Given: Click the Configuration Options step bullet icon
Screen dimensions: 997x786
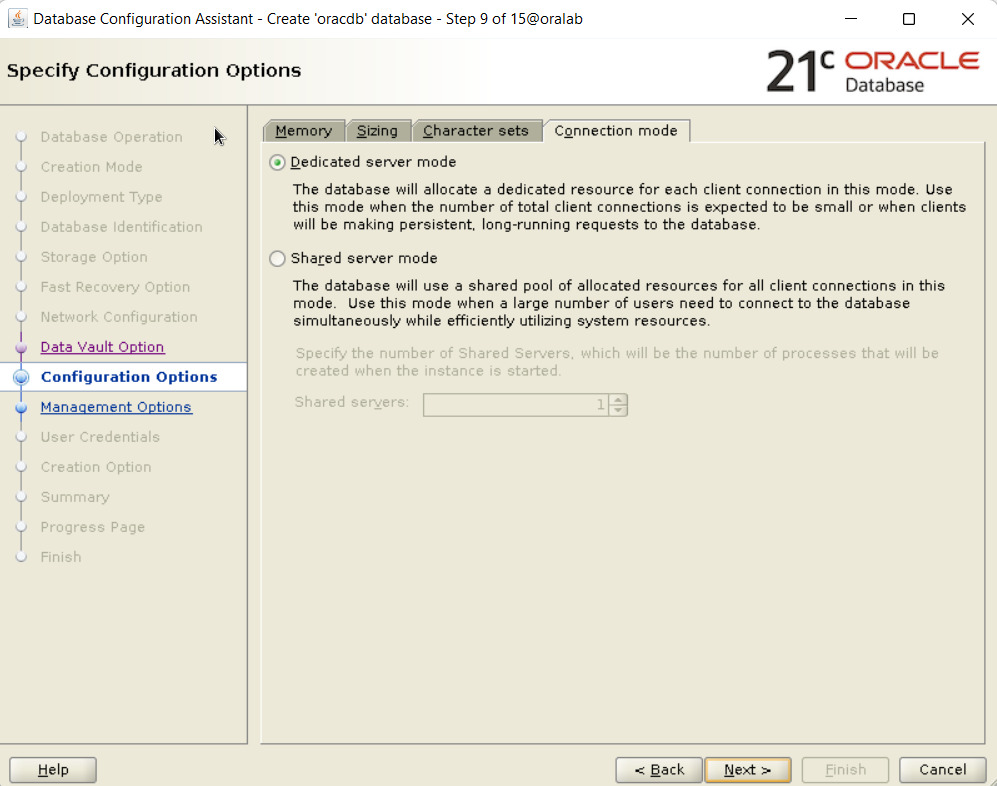Looking at the screenshot, I should 21,378.
